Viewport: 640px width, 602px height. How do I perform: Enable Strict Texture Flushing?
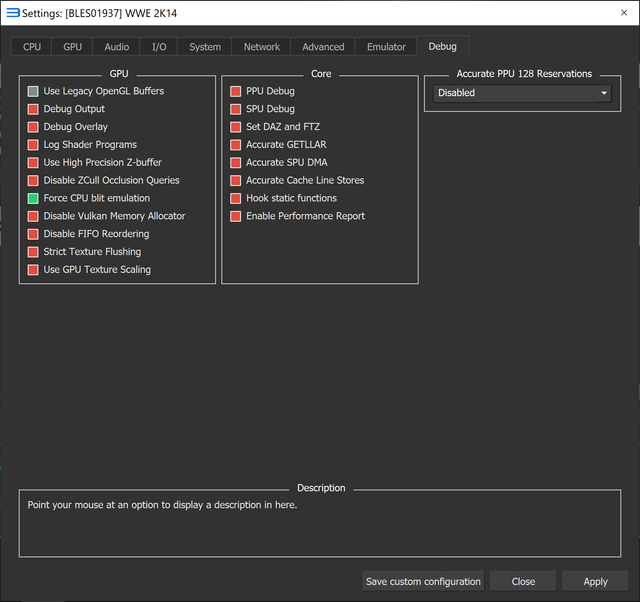pyautogui.click(x=33, y=252)
